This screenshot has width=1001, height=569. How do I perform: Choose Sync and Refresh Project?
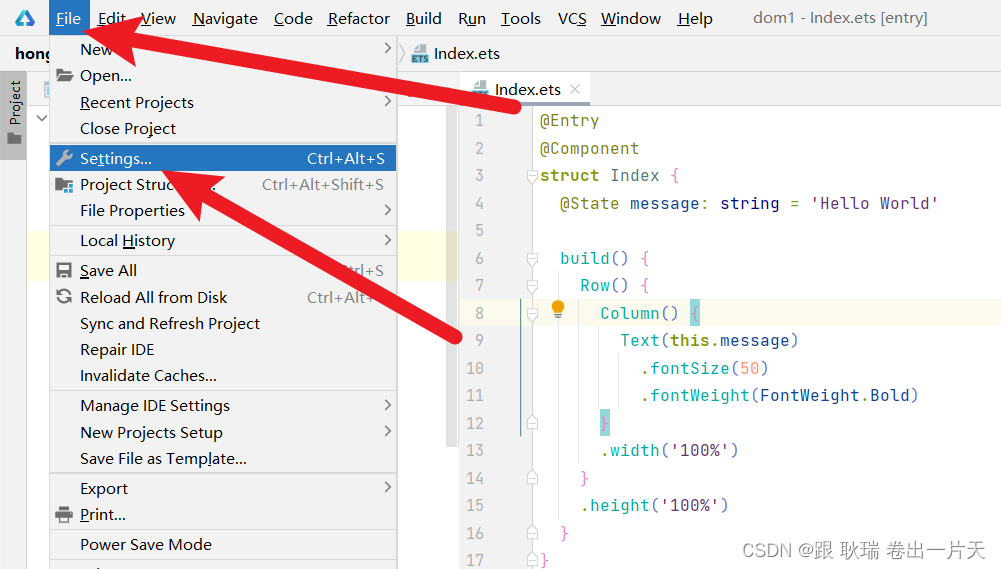[x=223, y=323]
